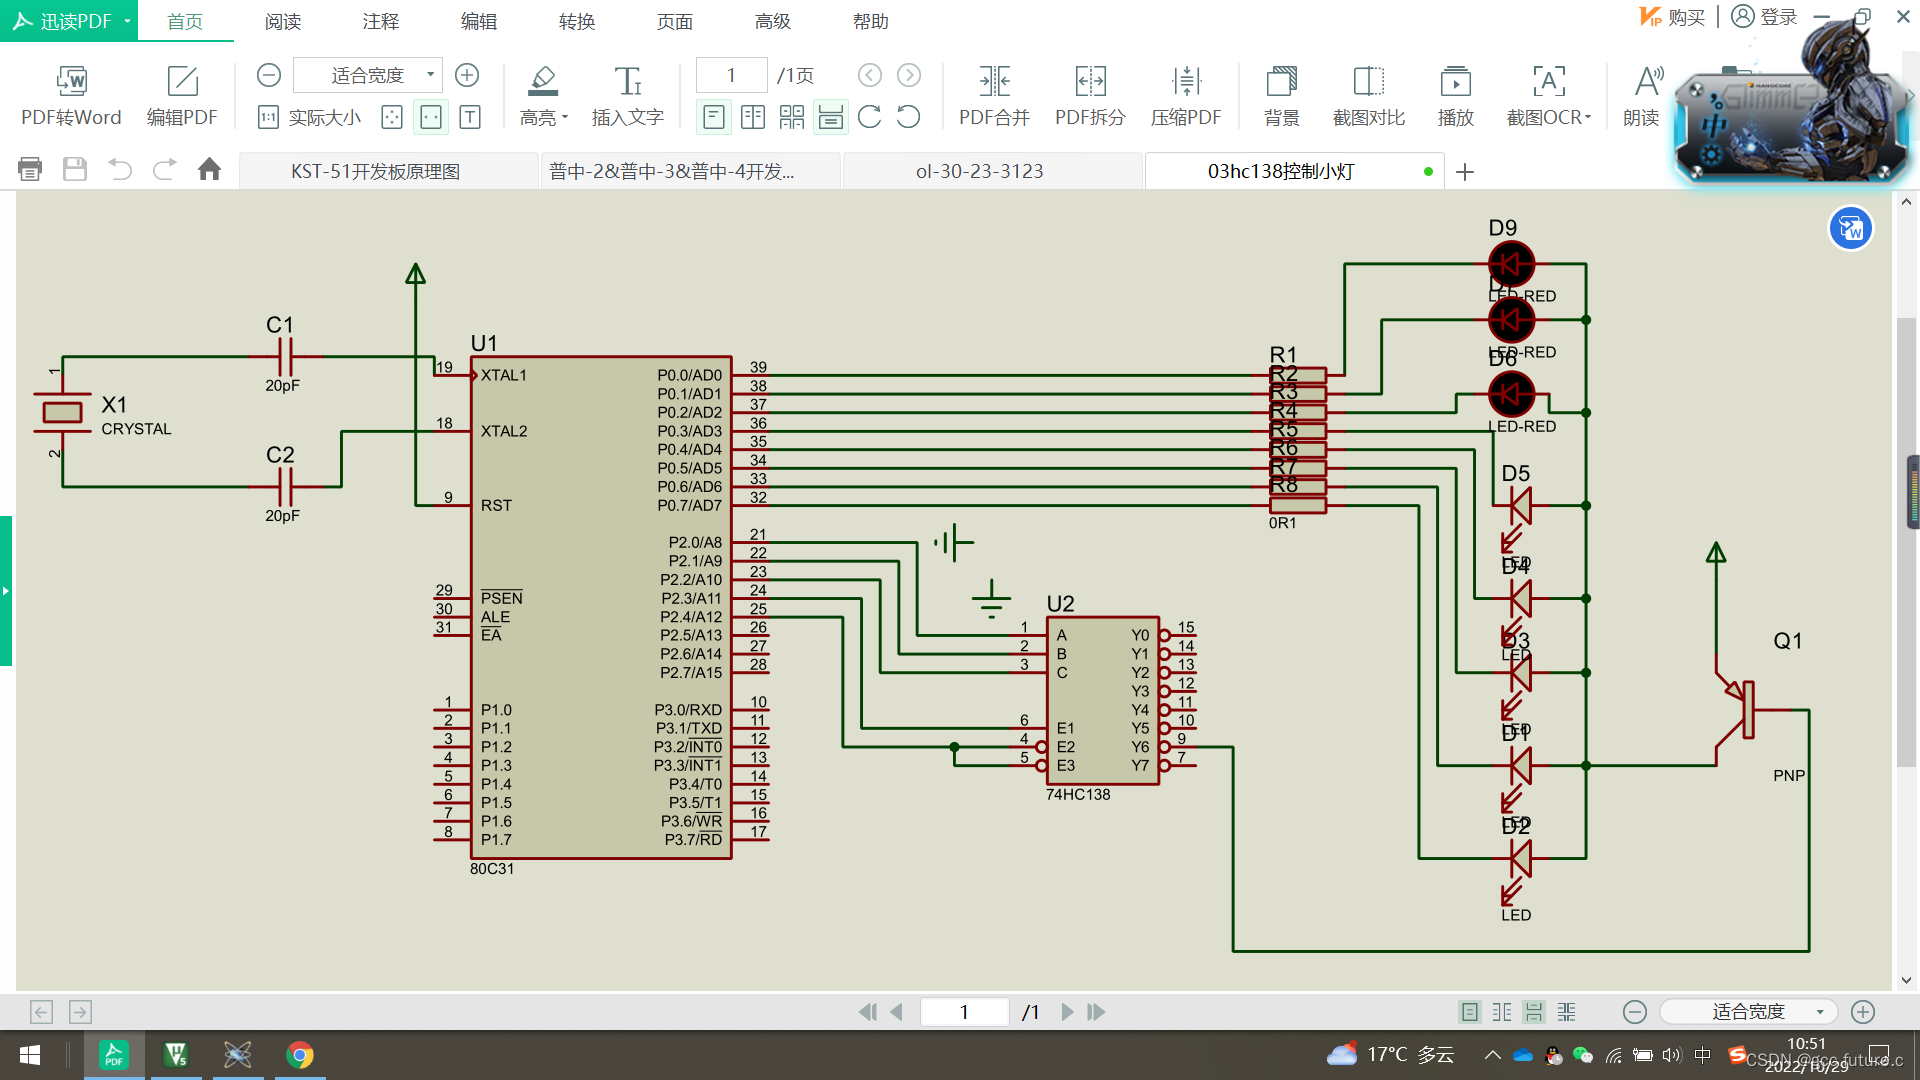Screen dimensions: 1920x1080
Task: Open the 编辑PDF editing tool
Action: pos(182,96)
